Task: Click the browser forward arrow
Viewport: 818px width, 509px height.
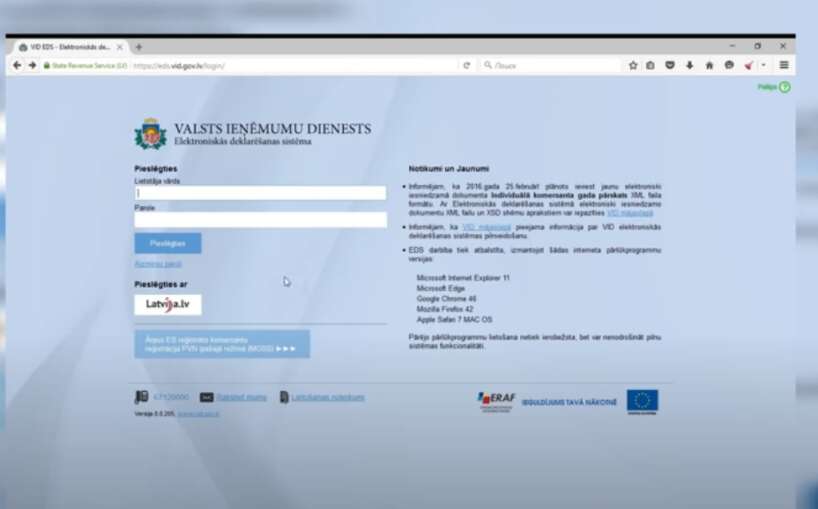Action: (x=32, y=65)
